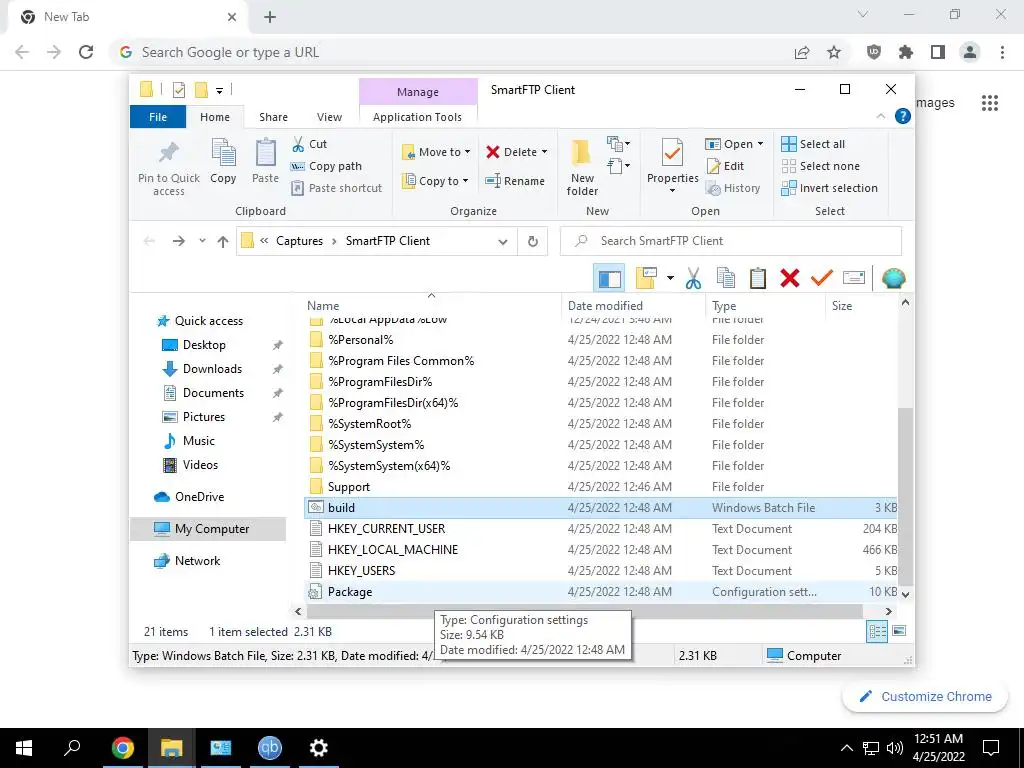The height and width of the screenshot is (768, 1024).
Task: Click Invert selection in the ribbon
Action: pos(829,188)
